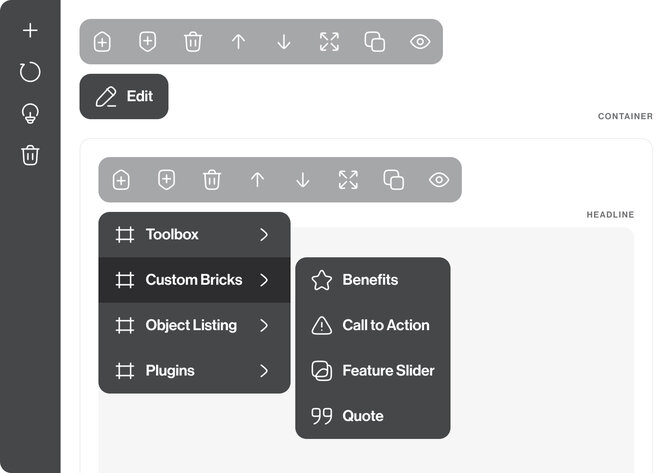Toggle container visibility eye in top toolbar
Screen dimensions: 672x473
pyautogui.click(x=420, y=42)
